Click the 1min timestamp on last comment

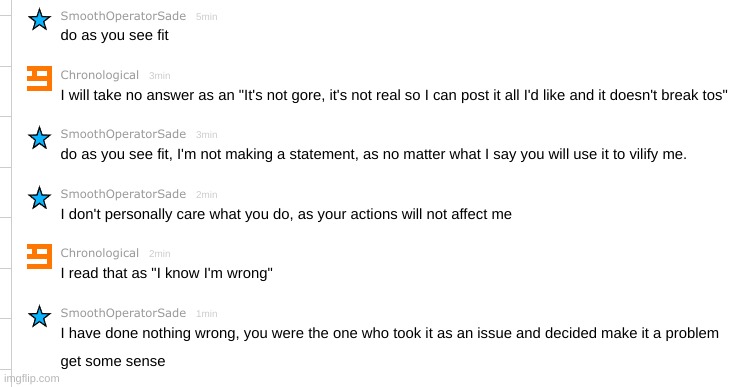click(x=207, y=314)
